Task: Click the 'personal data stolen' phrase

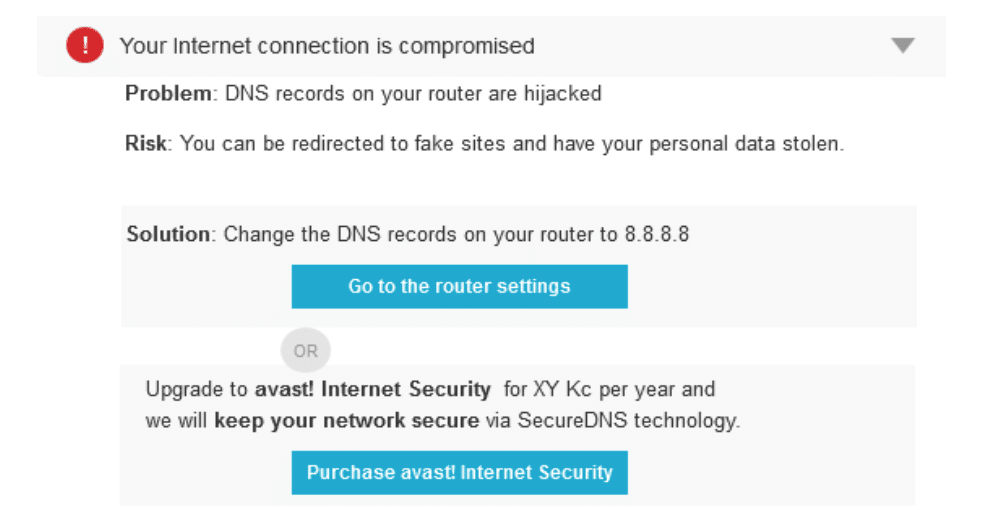Action: tap(745, 144)
